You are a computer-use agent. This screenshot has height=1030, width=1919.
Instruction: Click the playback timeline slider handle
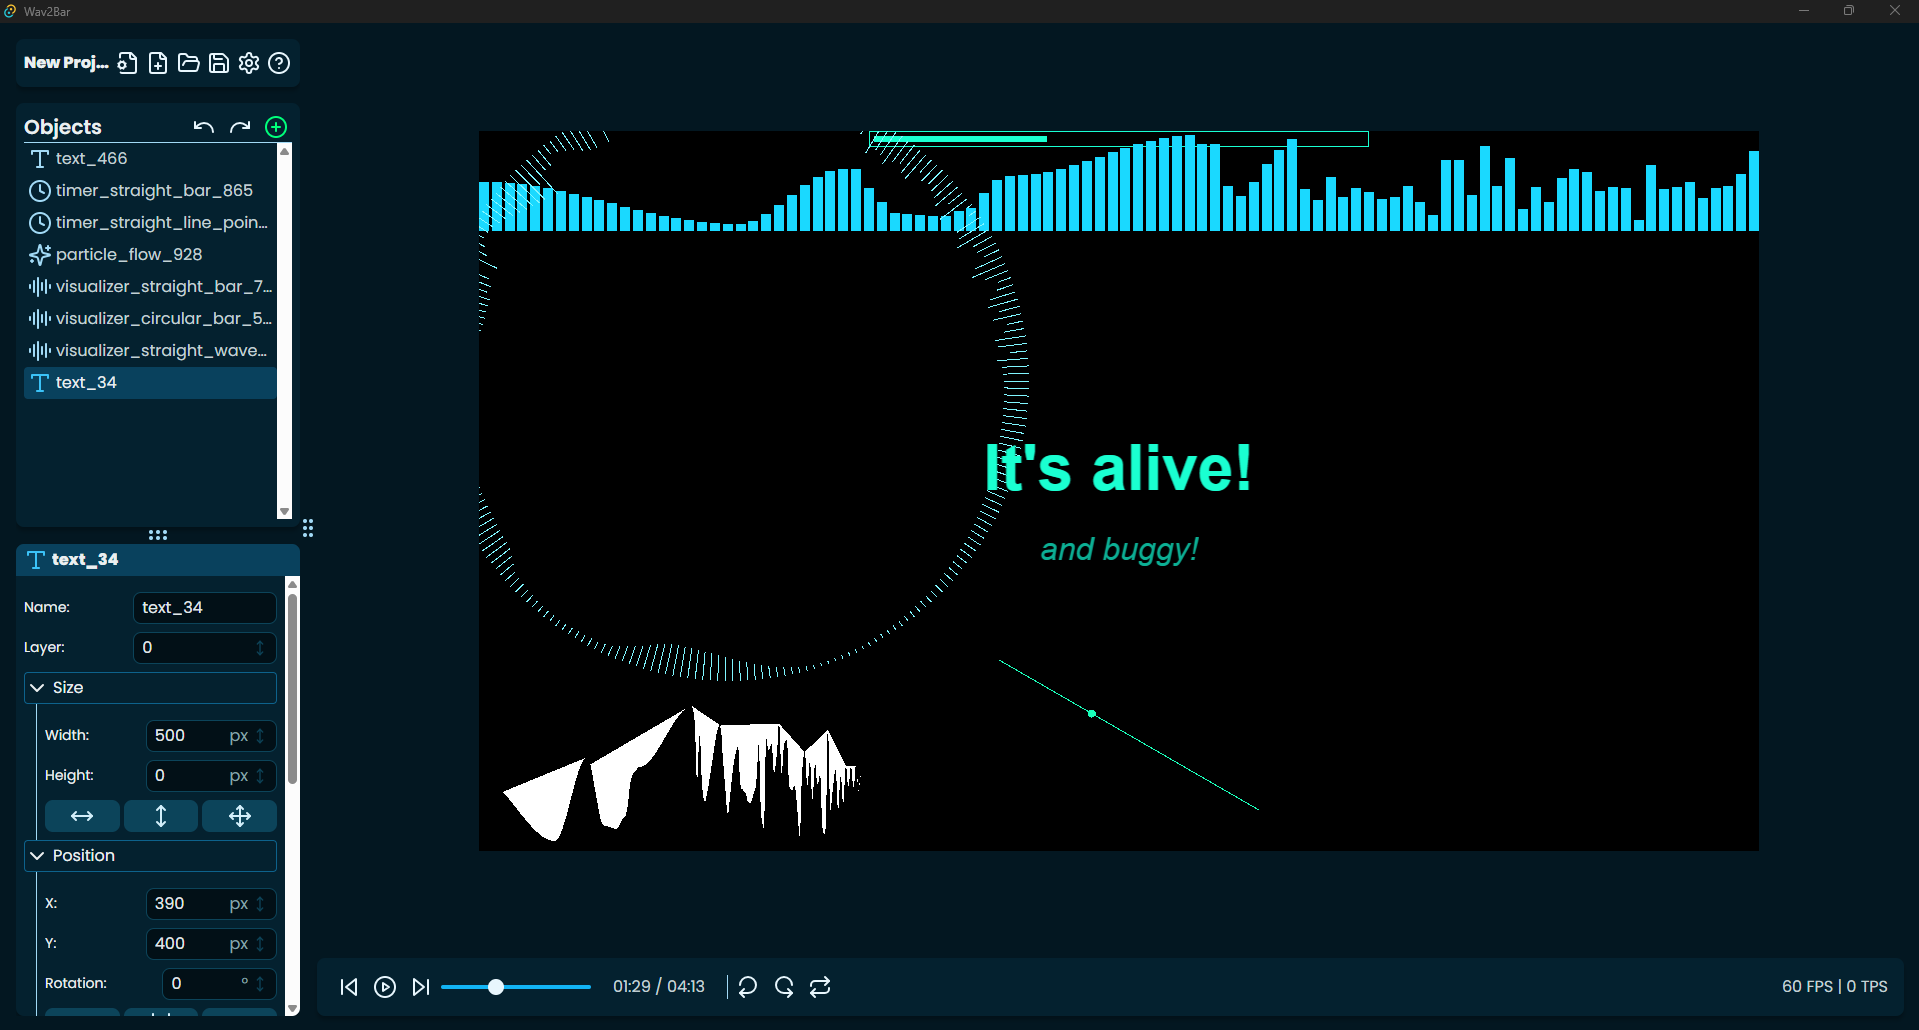(496, 987)
